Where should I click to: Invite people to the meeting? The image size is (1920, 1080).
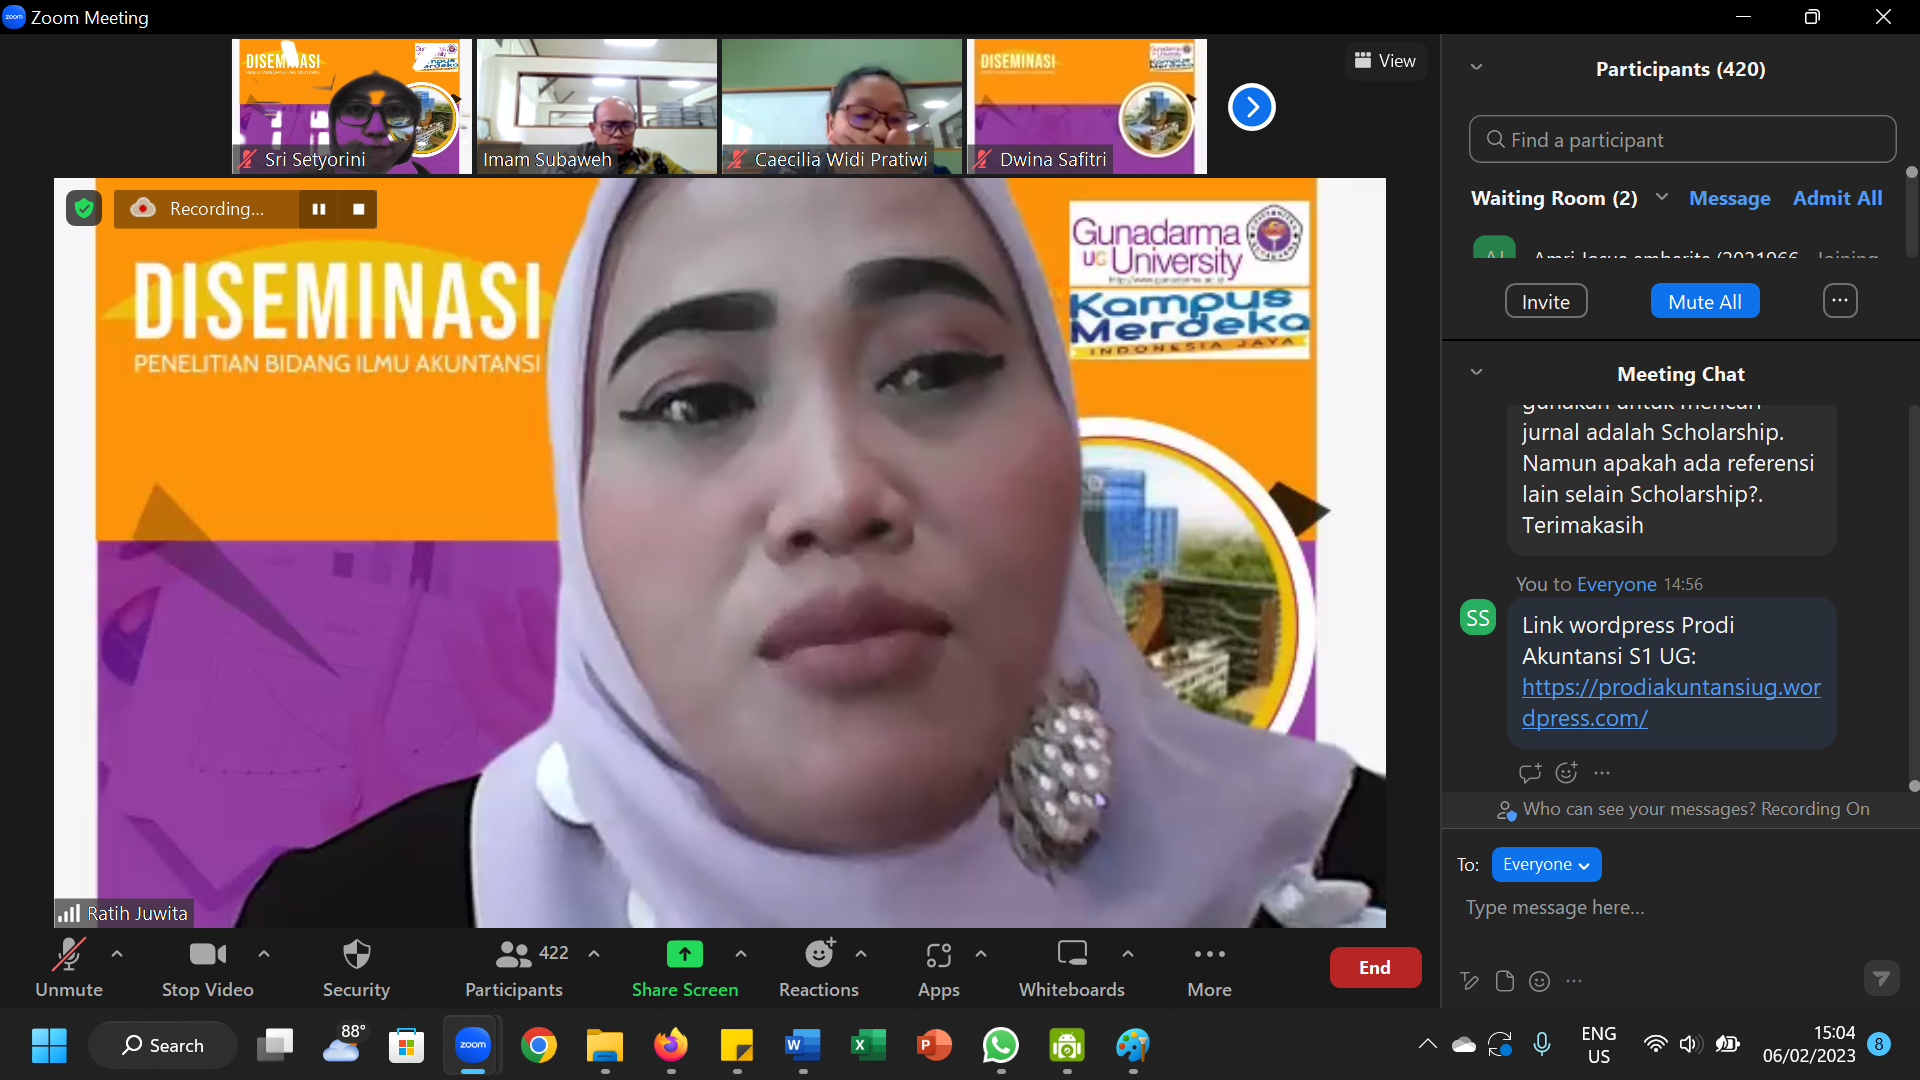click(1546, 301)
